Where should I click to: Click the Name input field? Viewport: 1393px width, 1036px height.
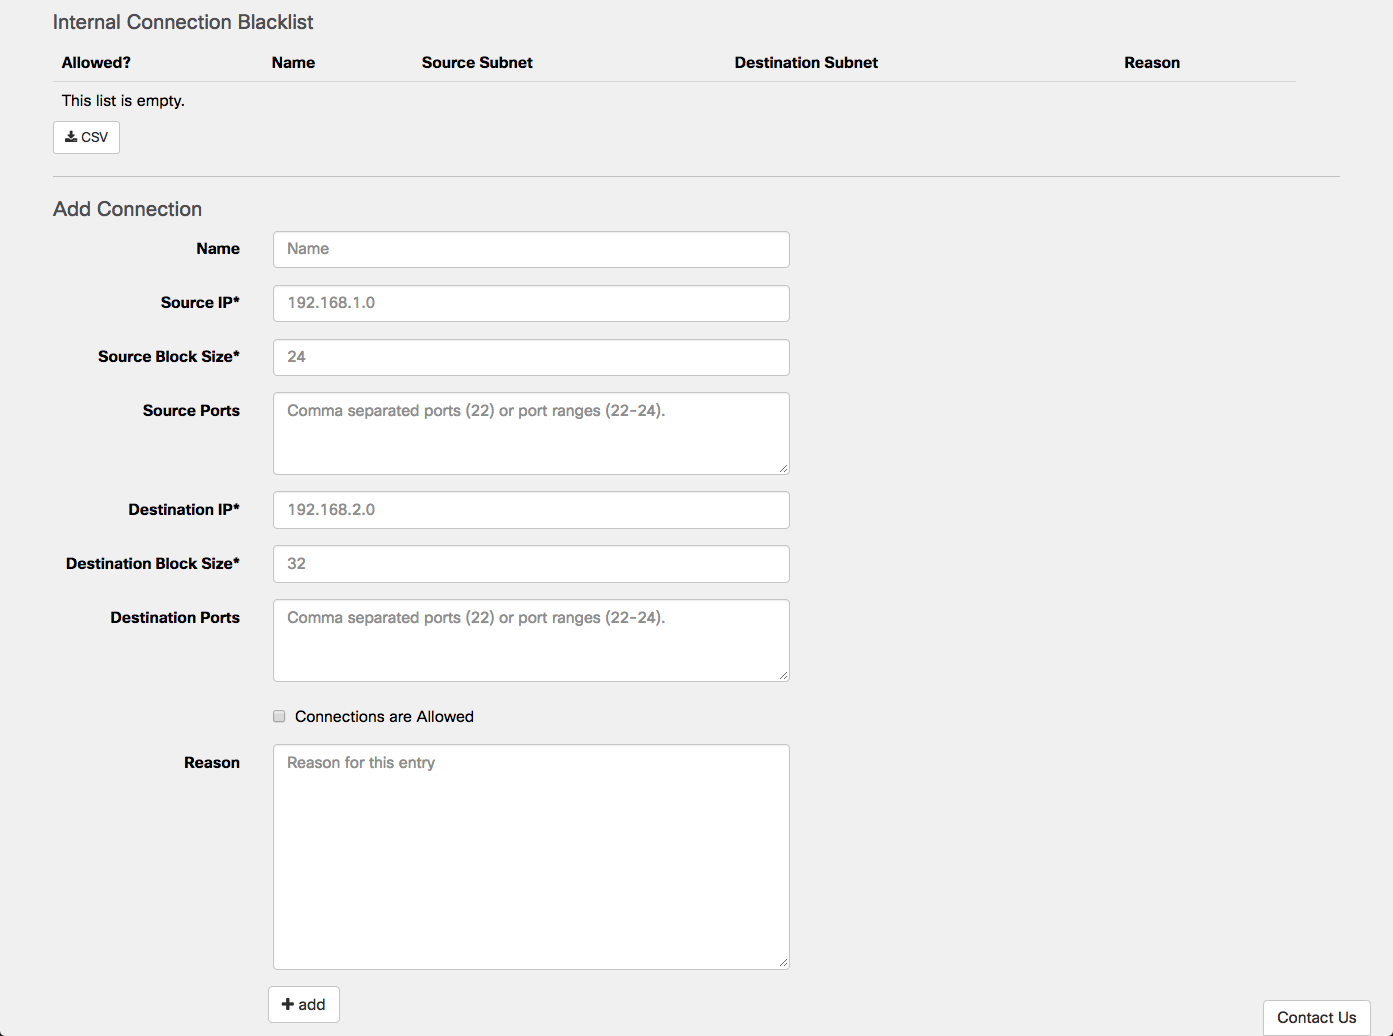click(530, 249)
